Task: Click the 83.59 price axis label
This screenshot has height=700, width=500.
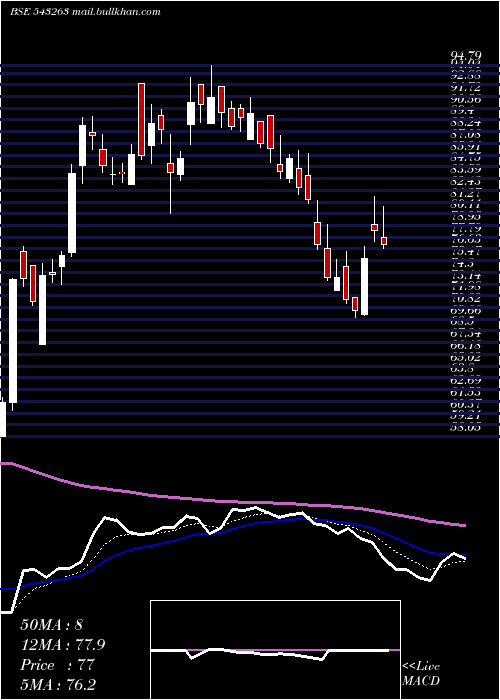Action: pyautogui.click(x=466, y=170)
